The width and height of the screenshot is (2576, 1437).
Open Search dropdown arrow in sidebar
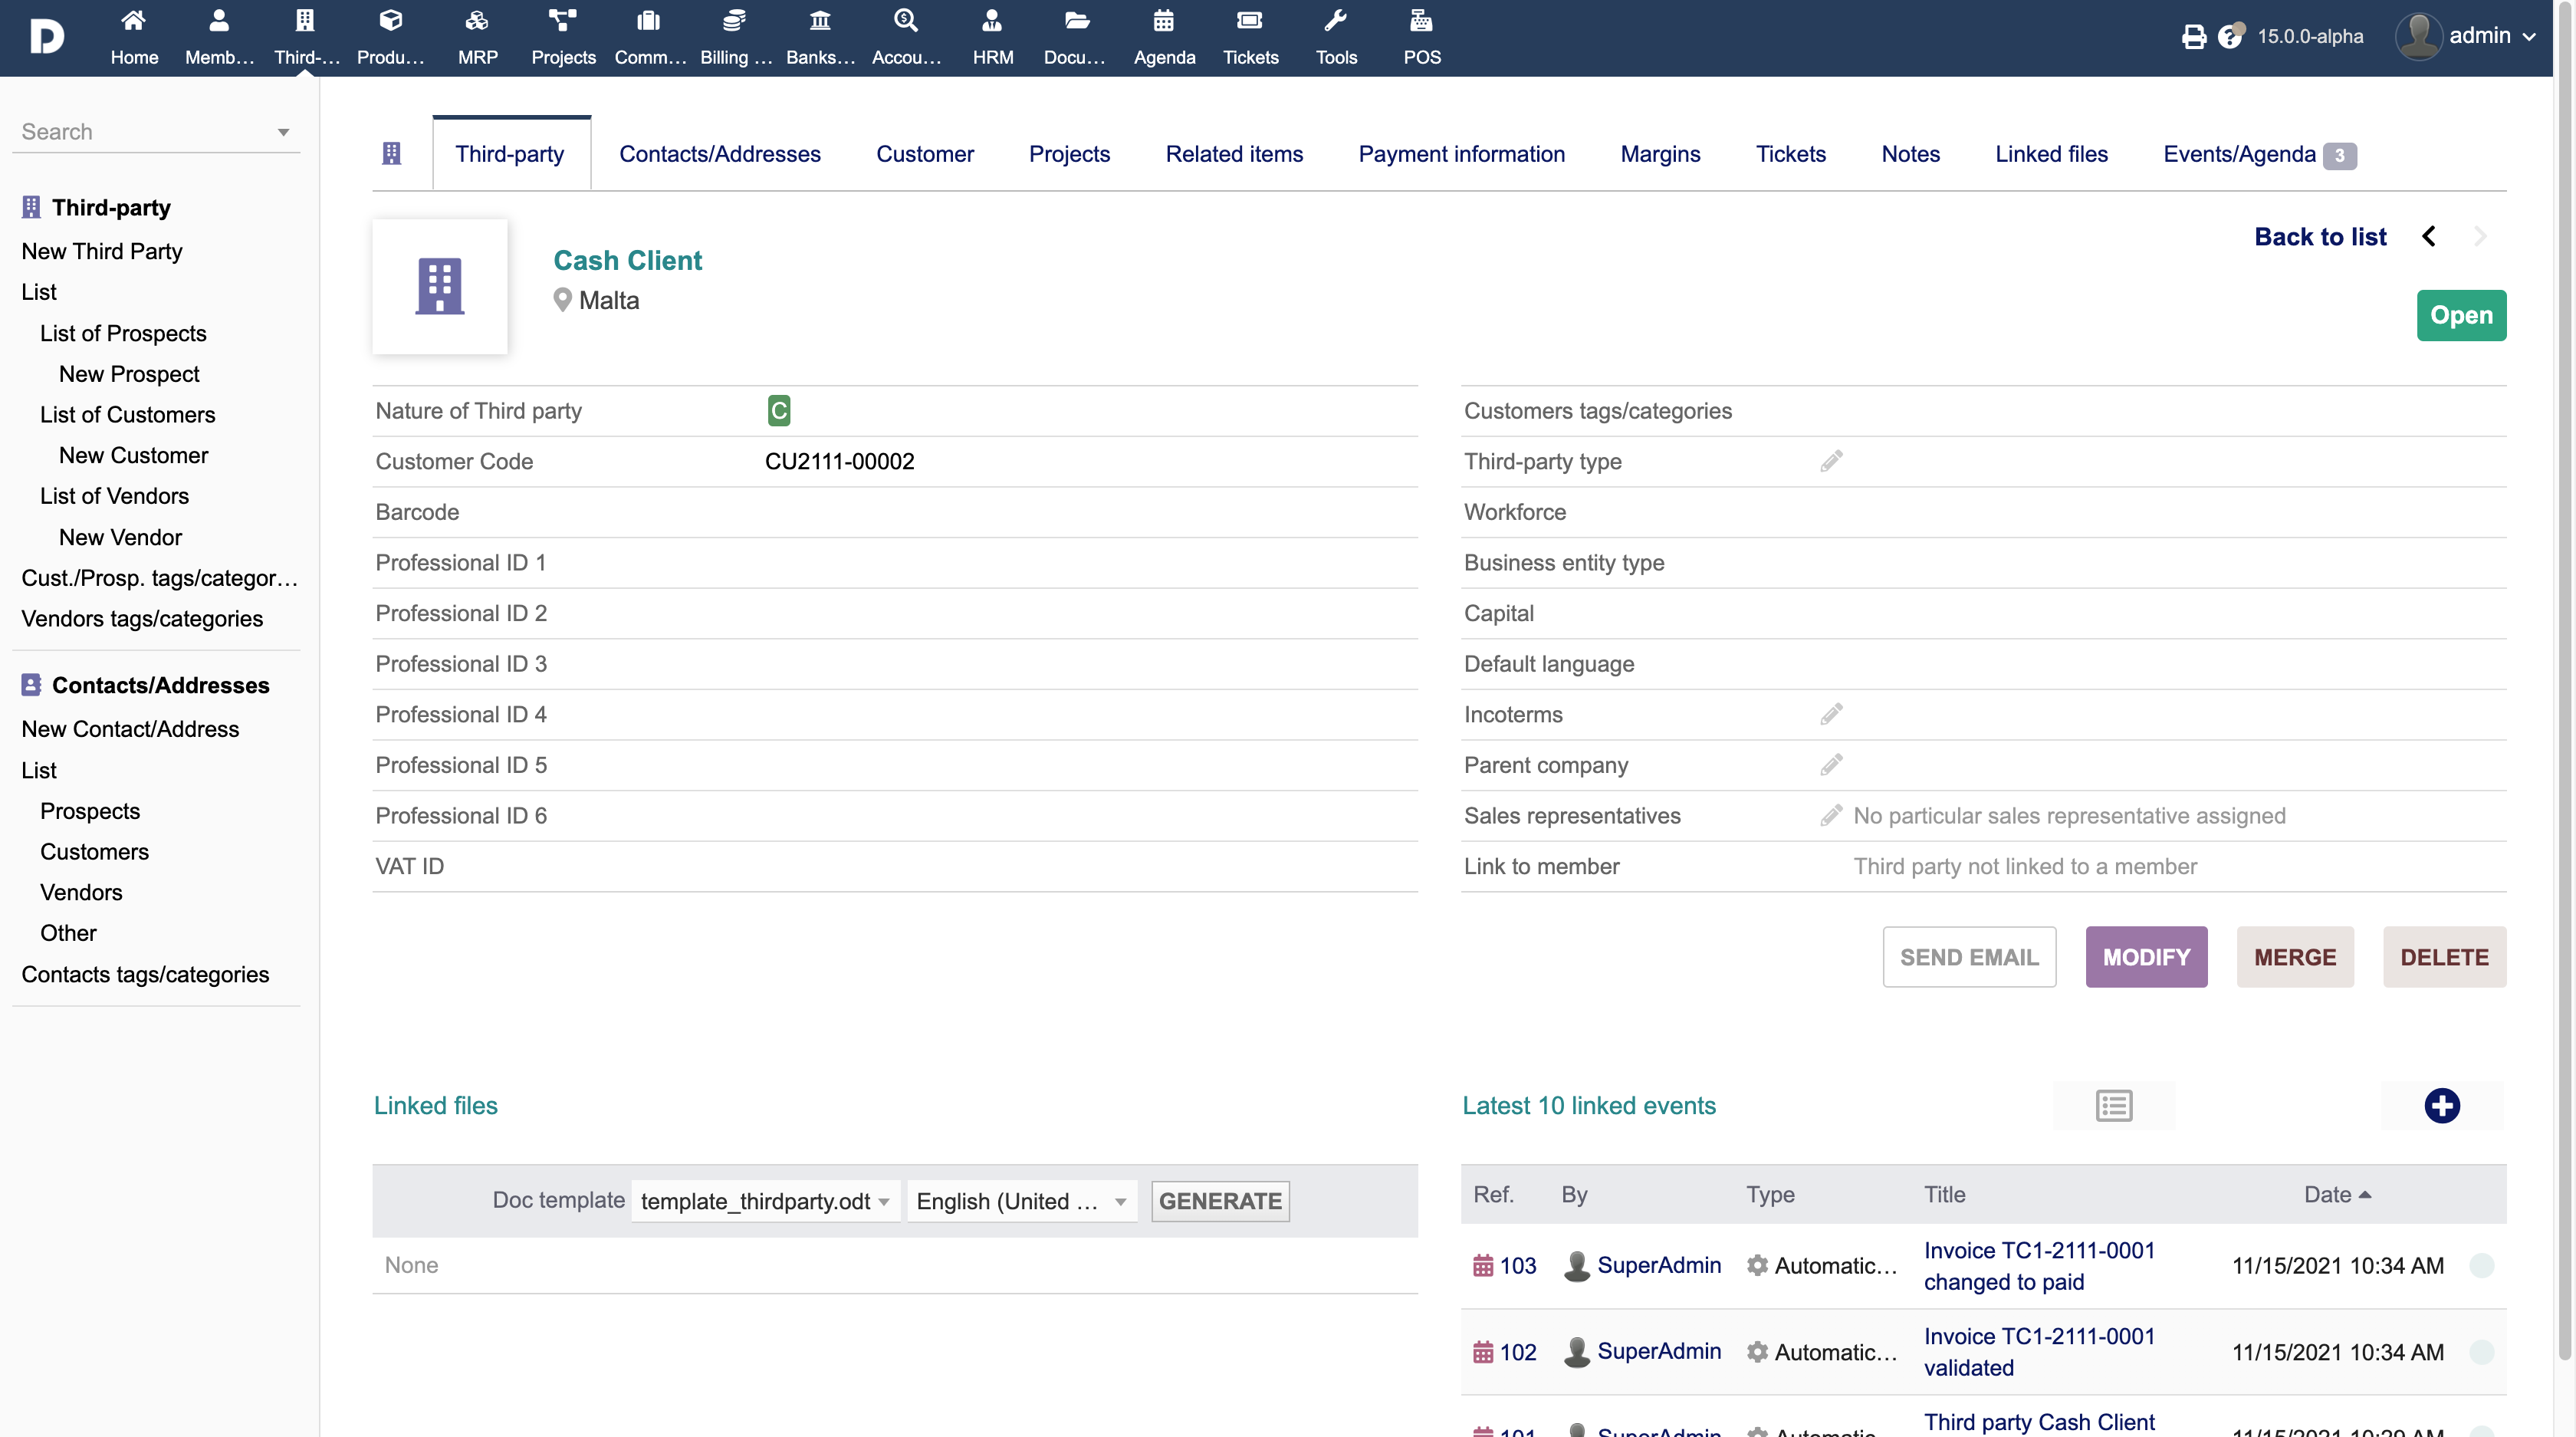tap(283, 132)
